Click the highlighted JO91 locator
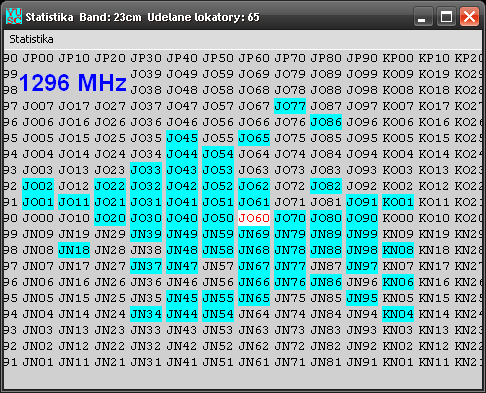 [362, 202]
